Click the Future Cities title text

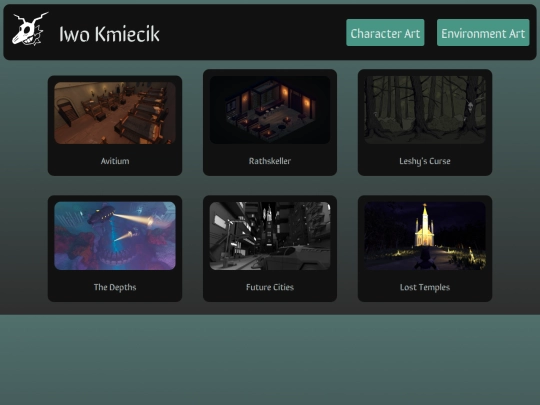point(270,287)
